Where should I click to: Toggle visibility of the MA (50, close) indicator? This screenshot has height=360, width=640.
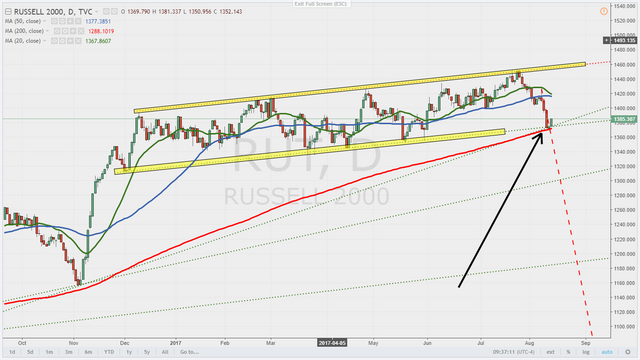point(55,21)
